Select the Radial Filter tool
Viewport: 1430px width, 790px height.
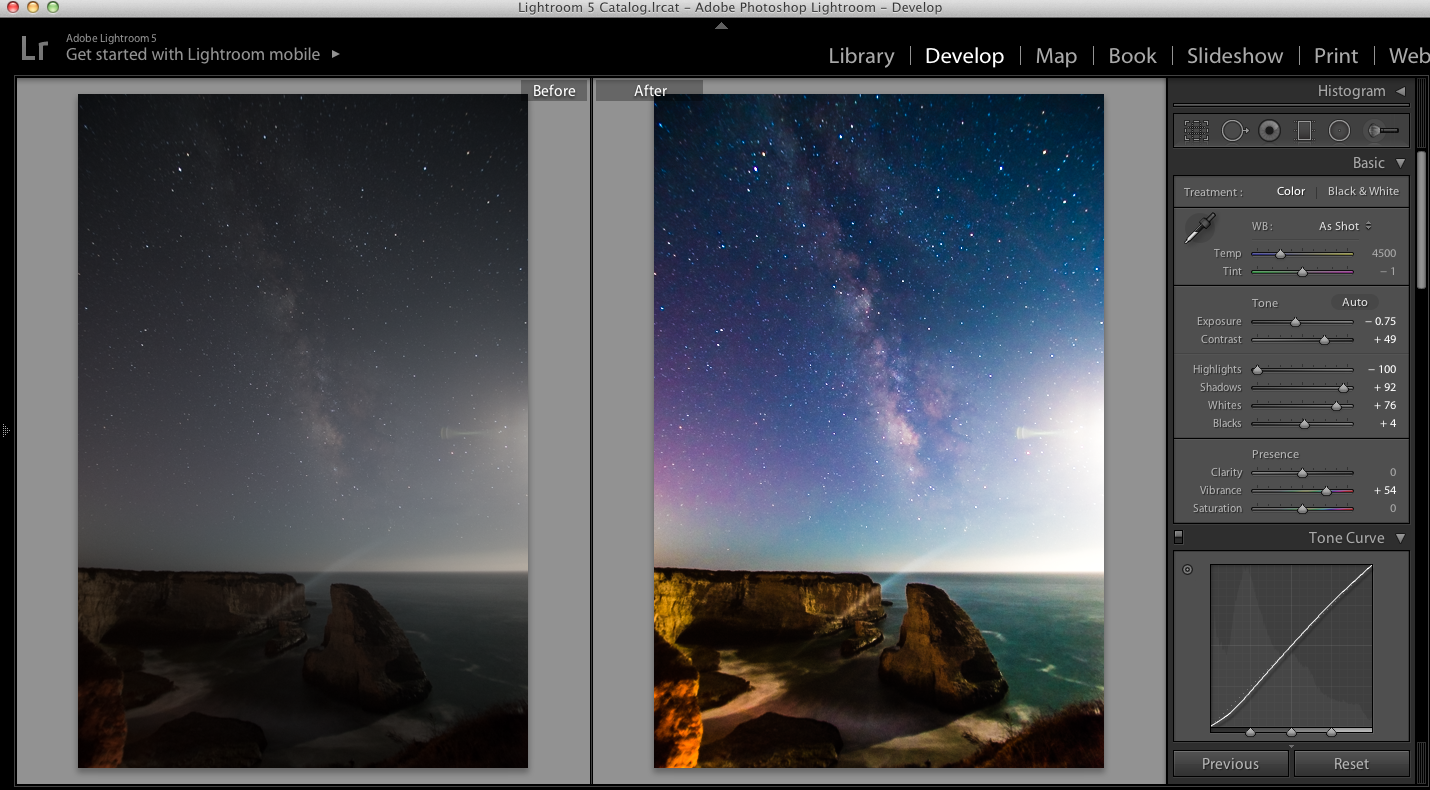pyautogui.click(x=1339, y=130)
